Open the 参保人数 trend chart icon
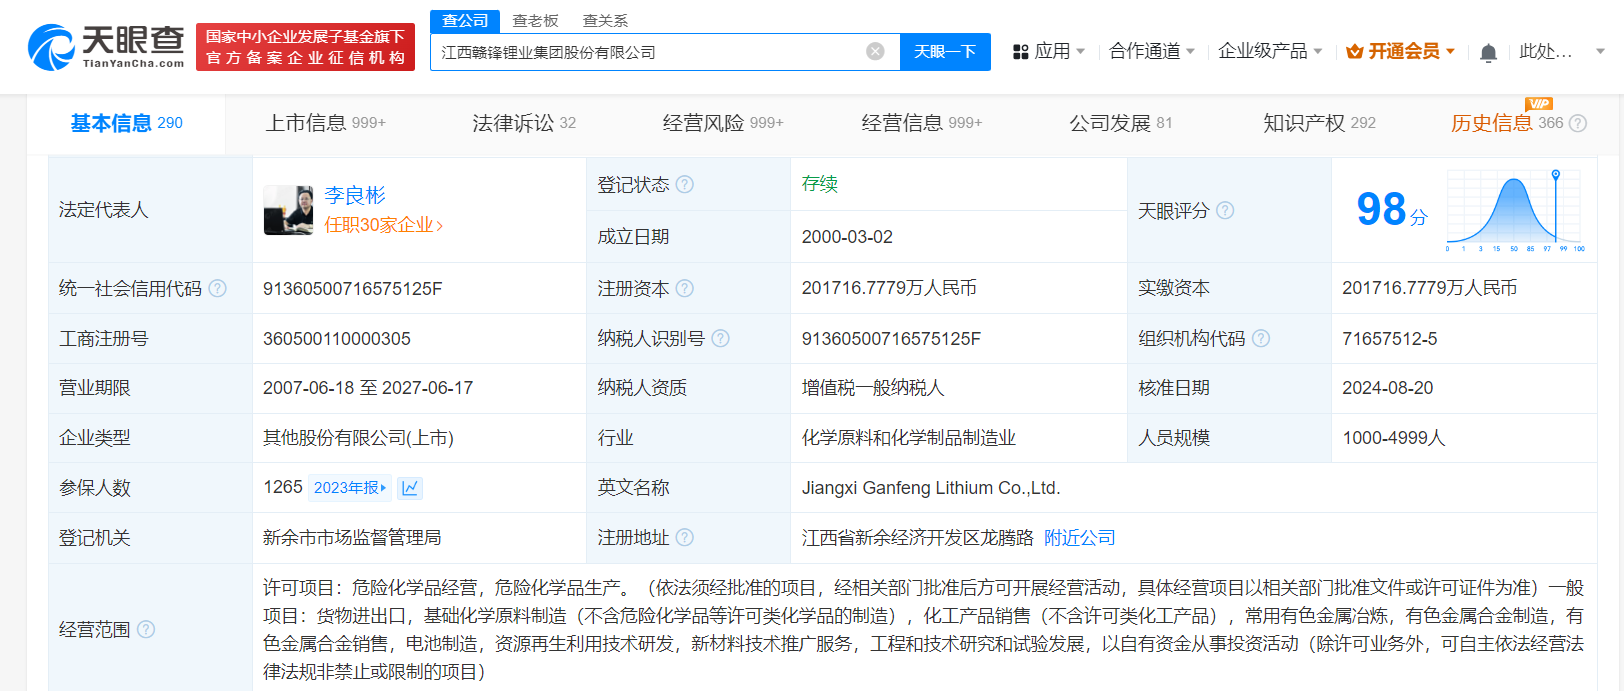Screen dimensions: 1624x691 410,487
